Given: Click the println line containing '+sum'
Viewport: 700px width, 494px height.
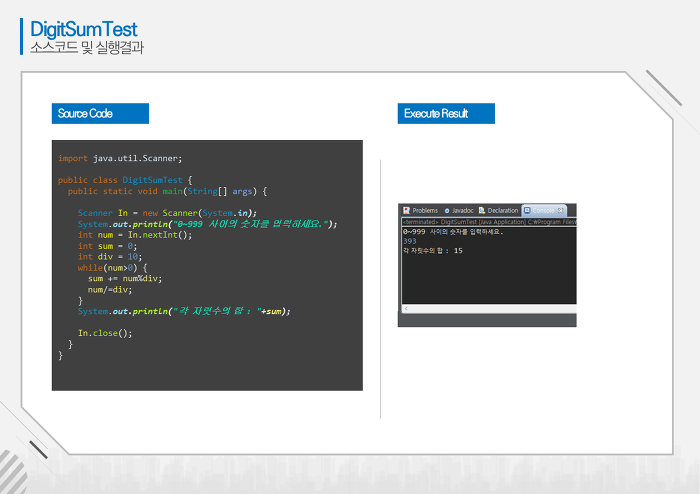Looking at the screenshot, I should [184, 311].
